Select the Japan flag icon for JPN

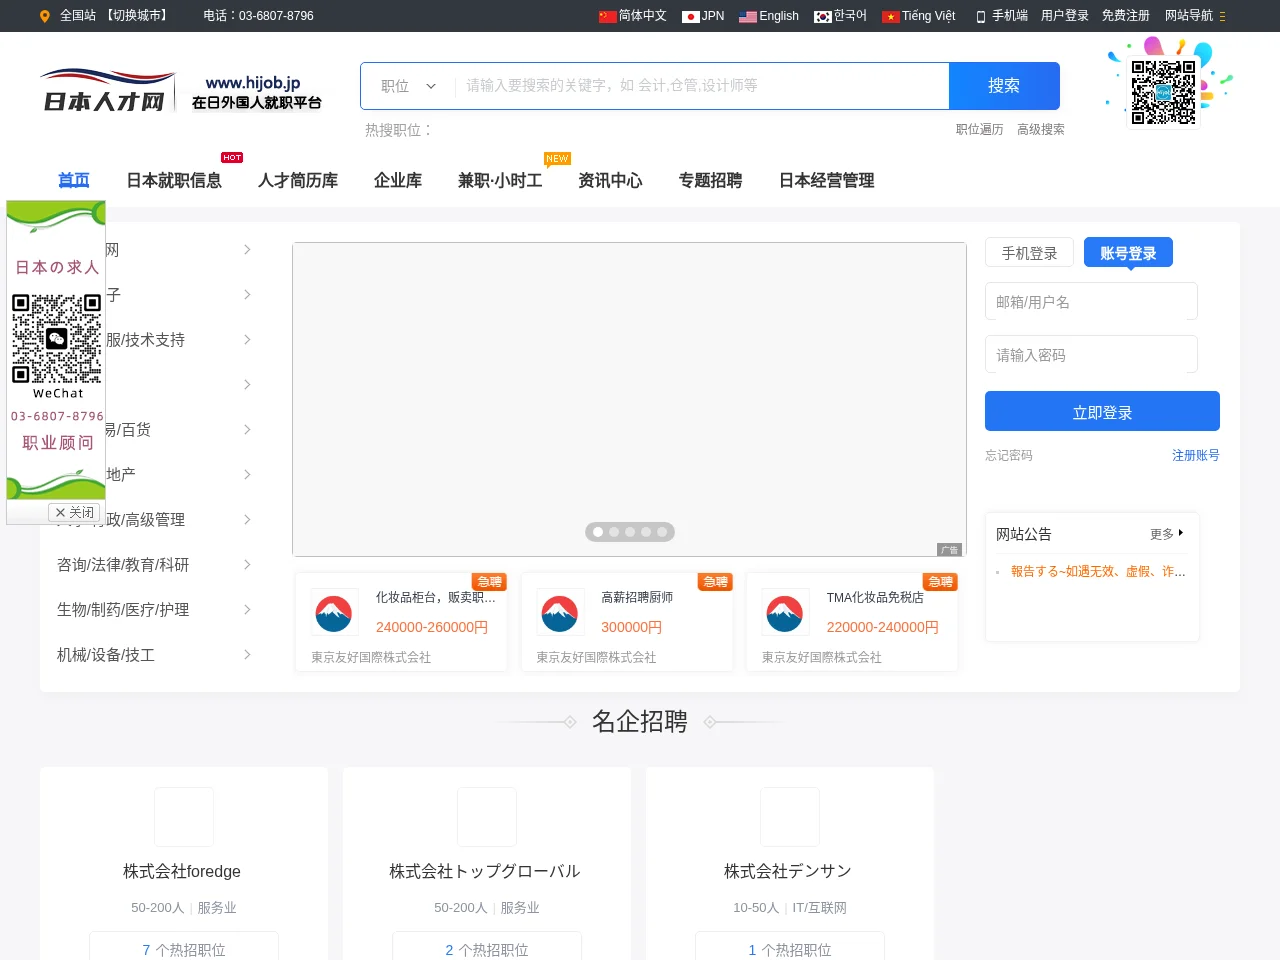690,16
